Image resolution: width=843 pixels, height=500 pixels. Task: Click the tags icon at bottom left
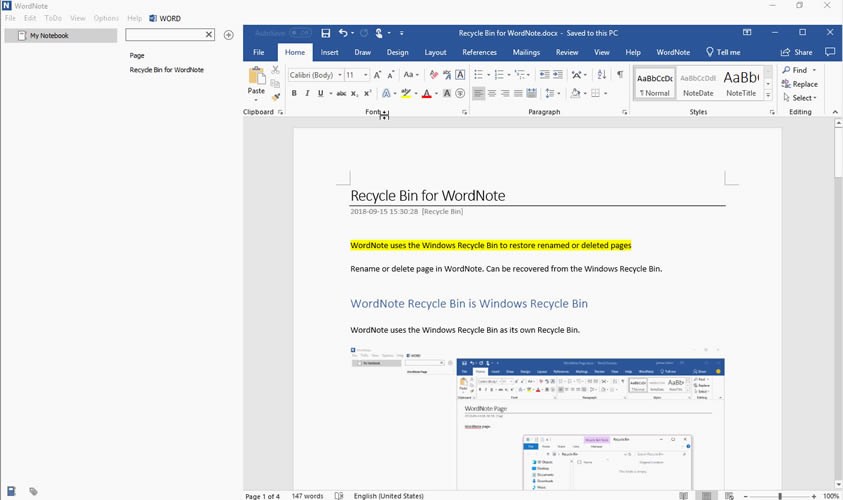point(33,491)
